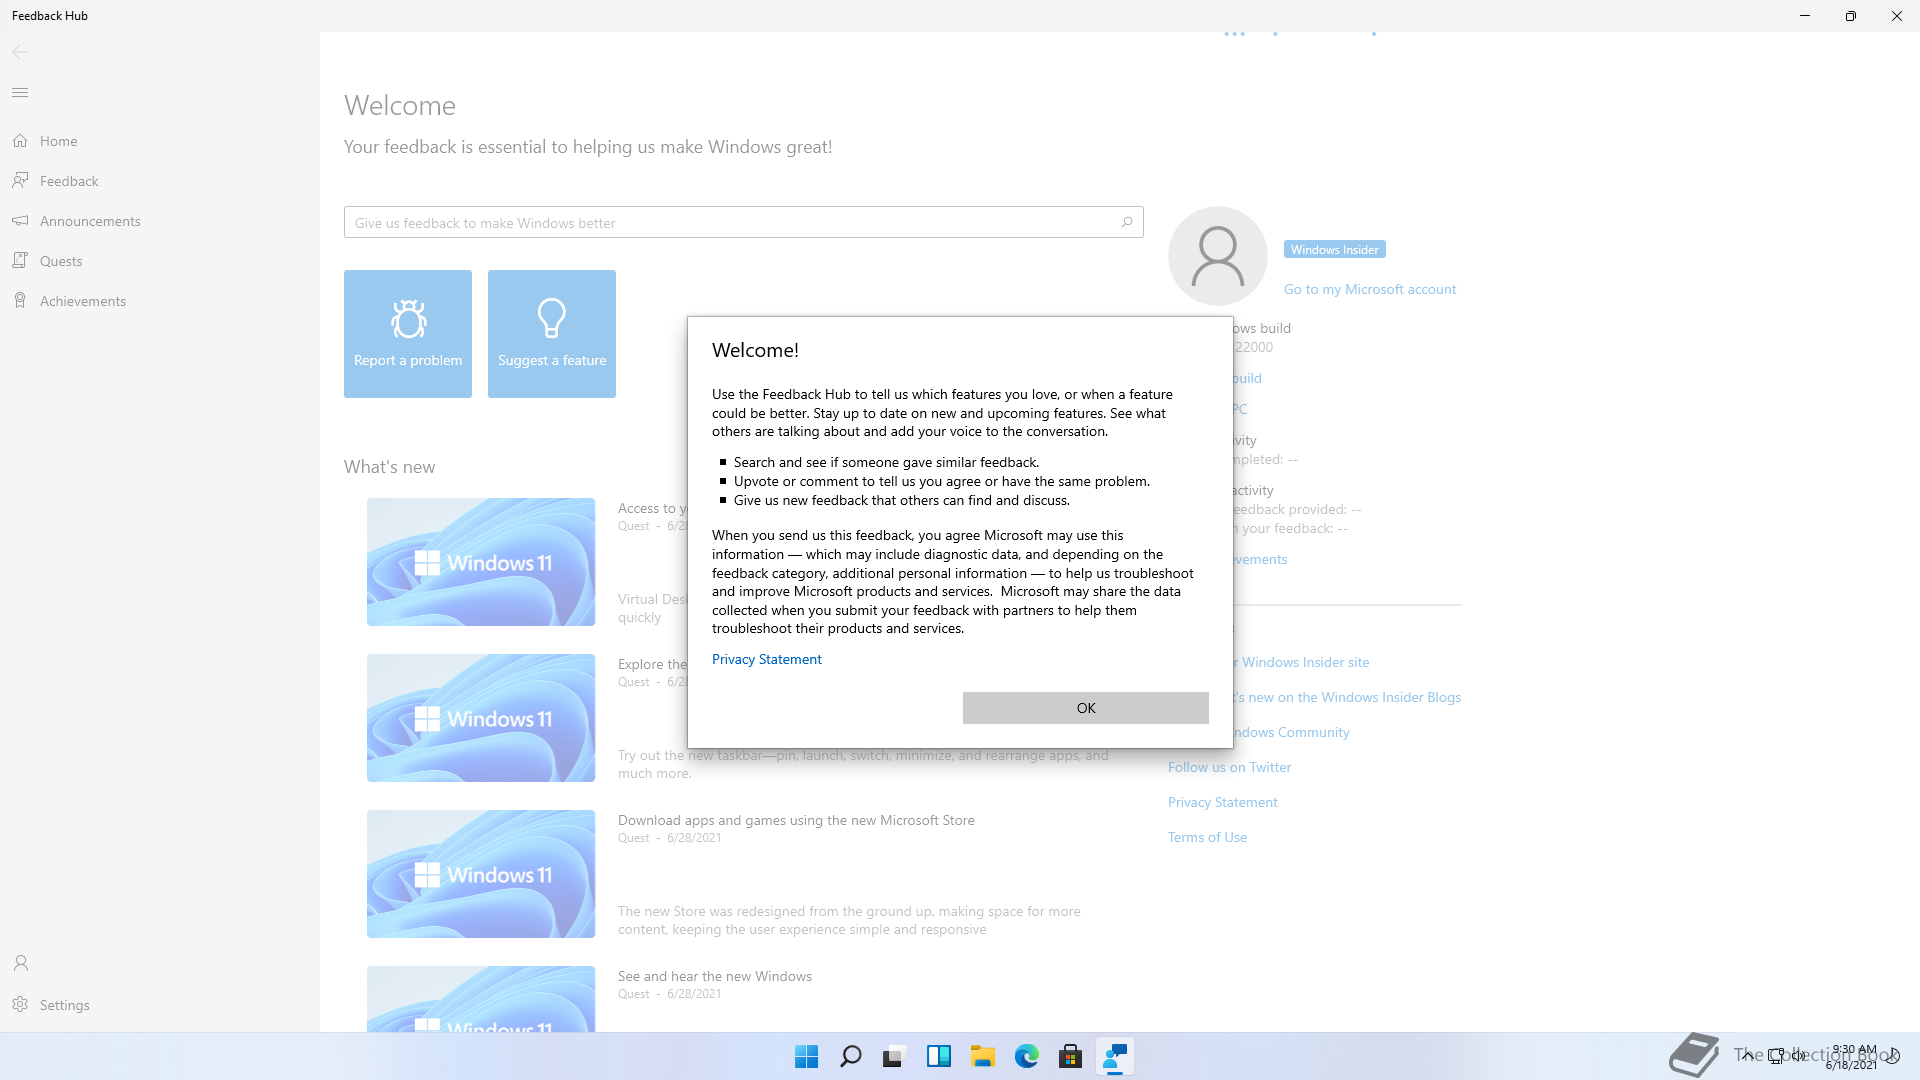This screenshot has width=1920, height=1080.
Task: Open Settings in the sidebar
Action: tap(160, 1005)
